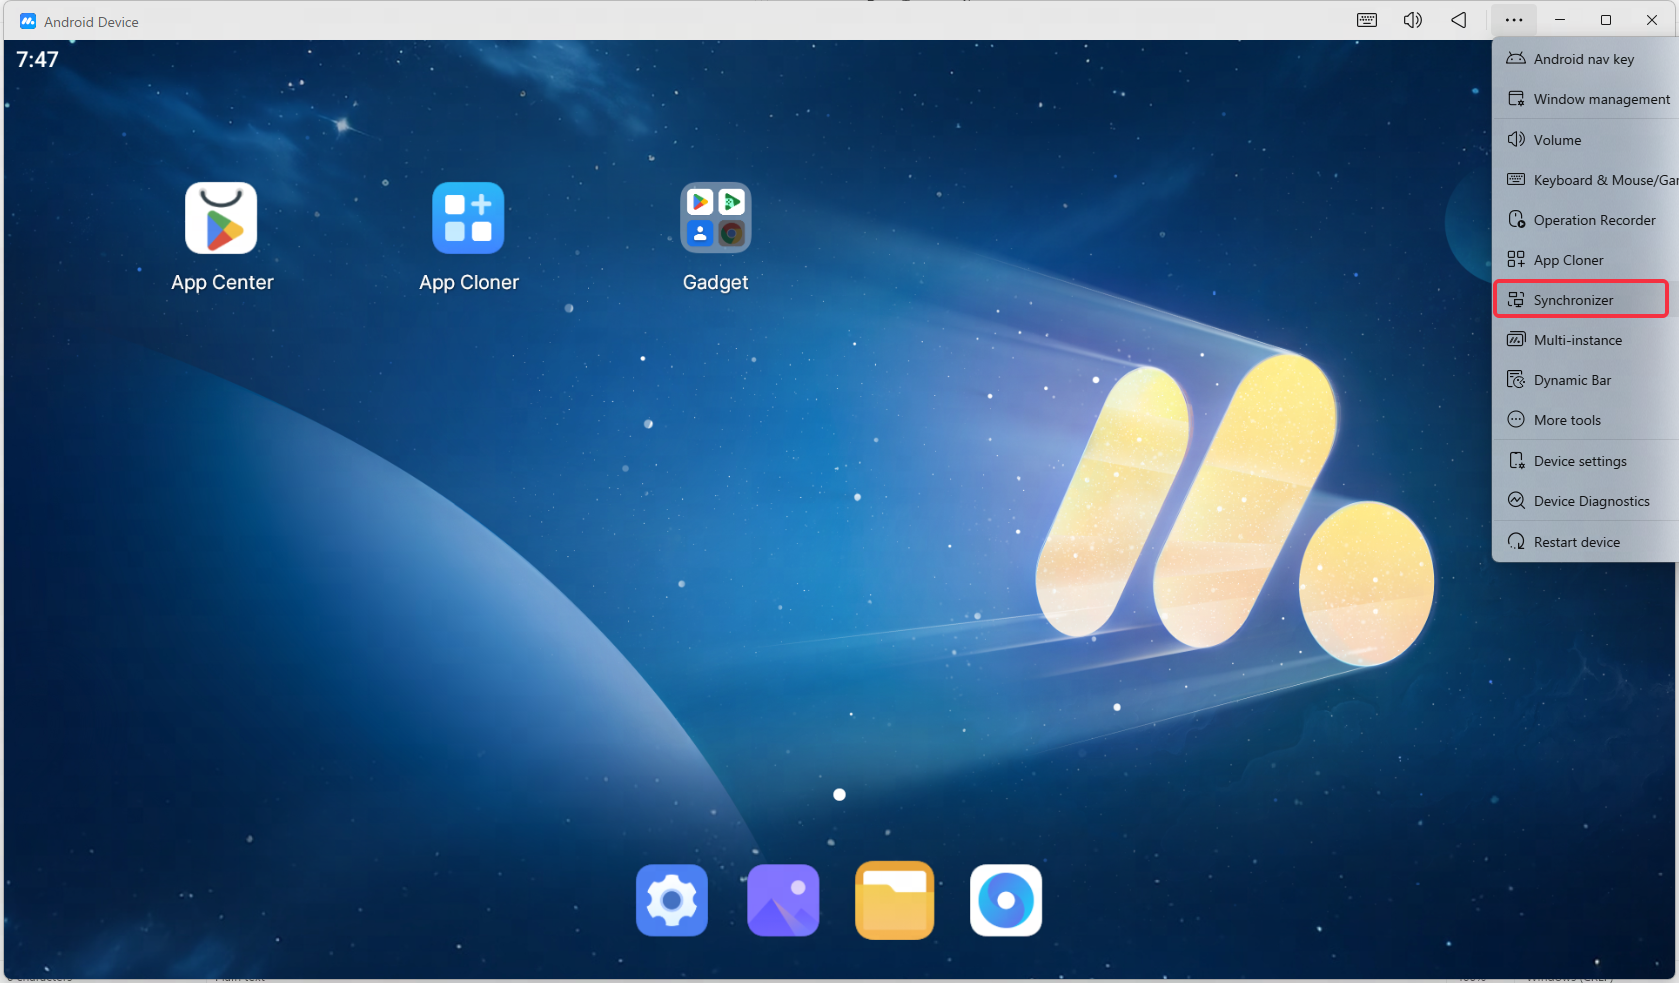Screen dimensions: 1679x983
Task: Open Window management menu entry
Action: tap(1586, 99)
